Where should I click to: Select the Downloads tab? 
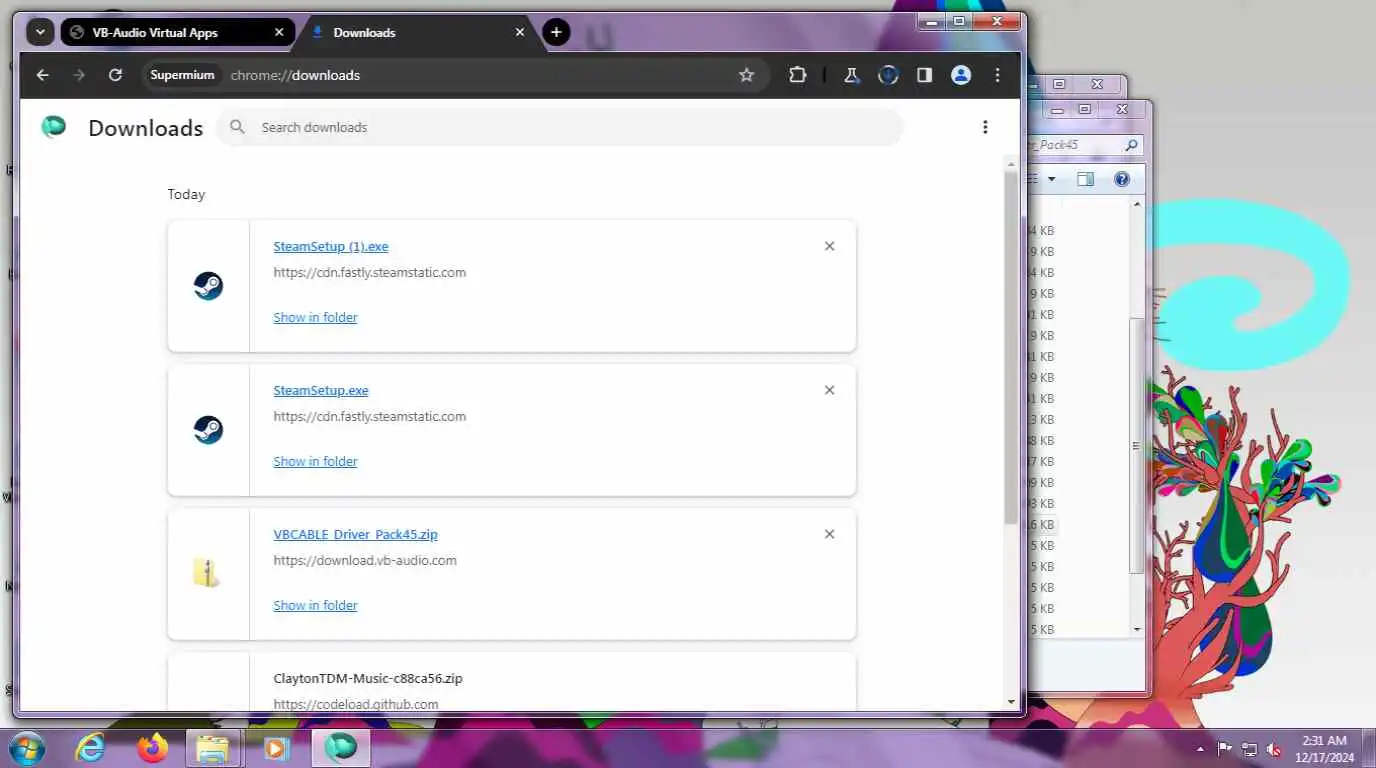[x=418, y=32]
